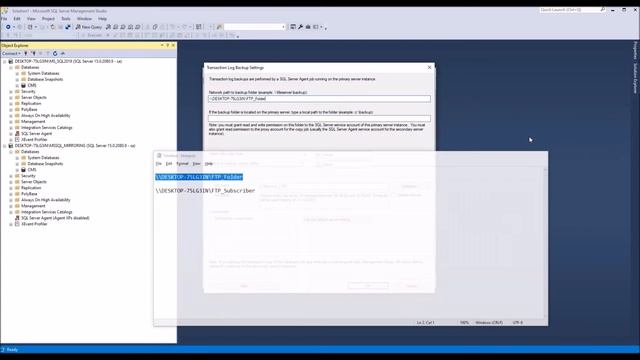
Task: Open the Solution Explorer side tab
Action: pyautogui.click(x=635, y=78)
